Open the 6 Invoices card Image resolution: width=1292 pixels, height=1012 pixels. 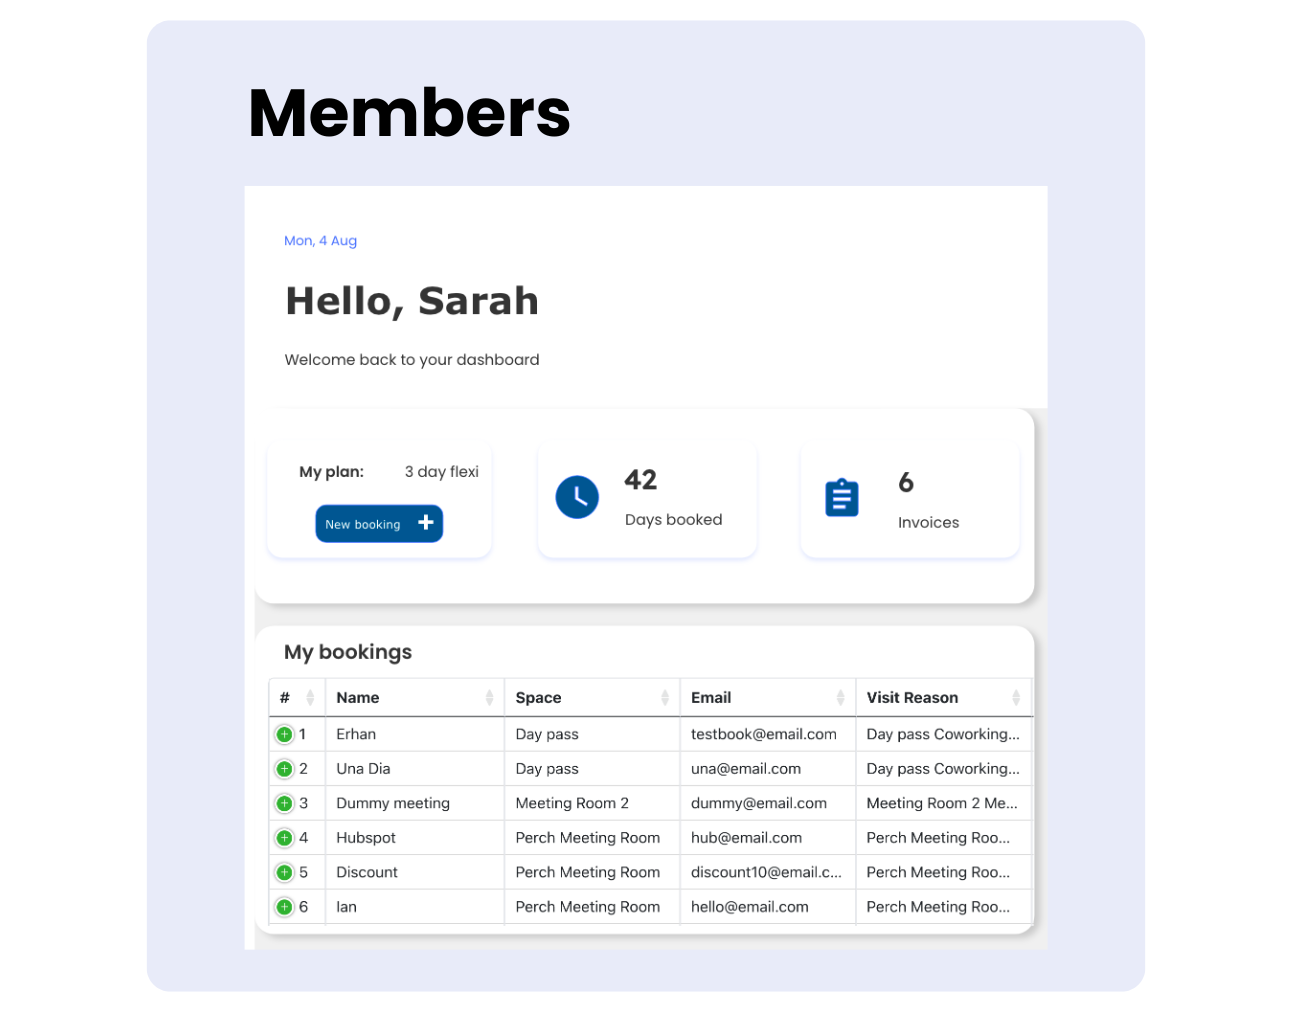point(909,500)
